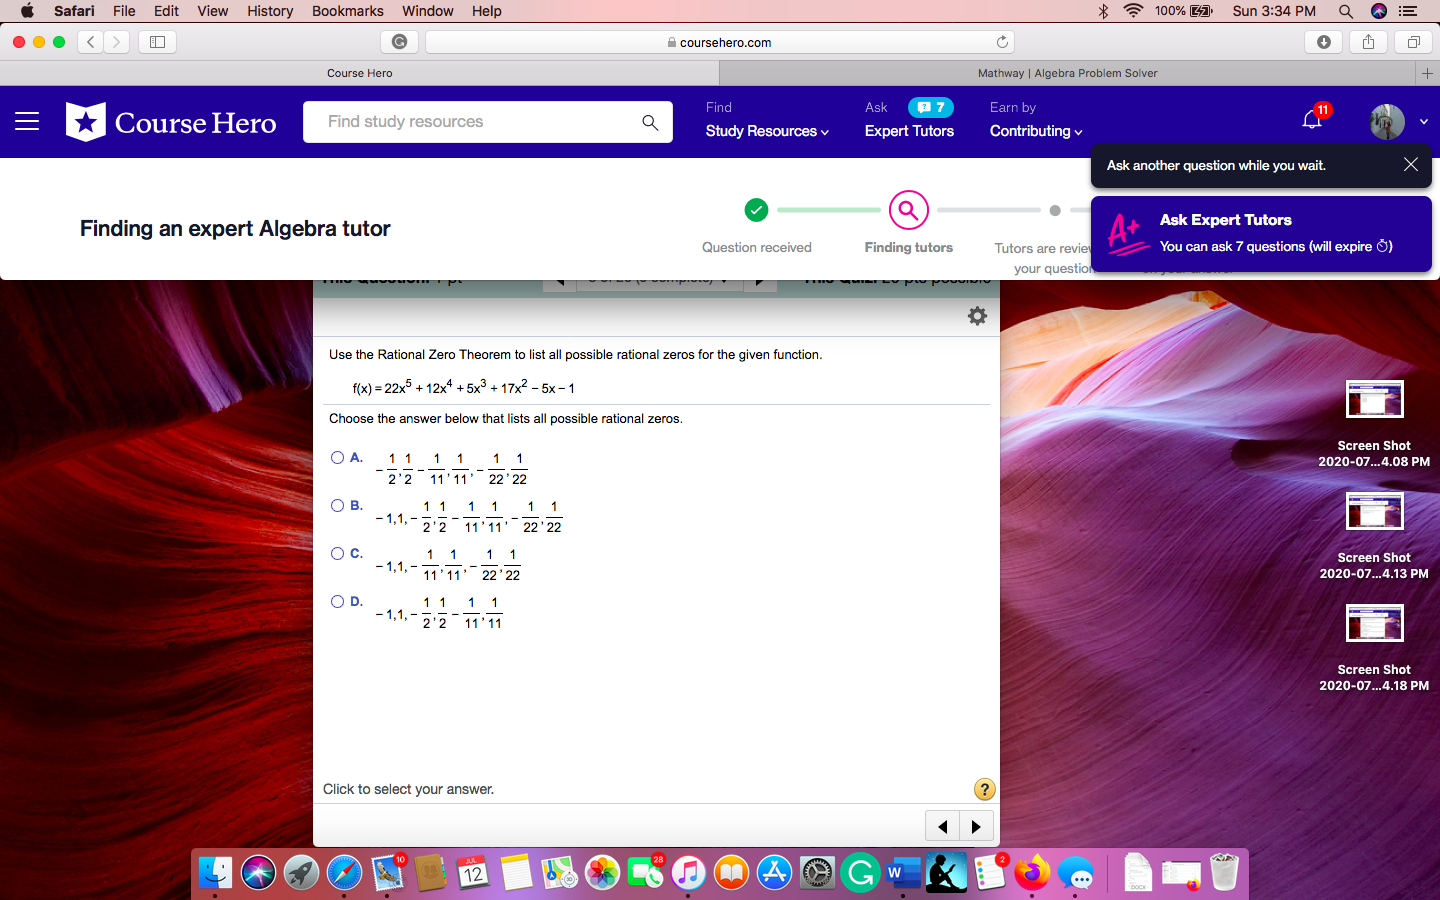Viewport: 1440px width, 900px height.
Task: Open the App Store from the Dock
Action: click(774, 873)
